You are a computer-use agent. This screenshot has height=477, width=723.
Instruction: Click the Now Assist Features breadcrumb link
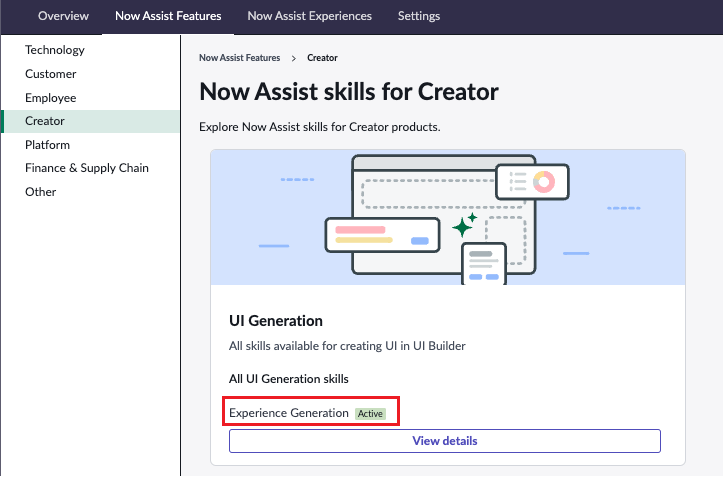[239, 58]
